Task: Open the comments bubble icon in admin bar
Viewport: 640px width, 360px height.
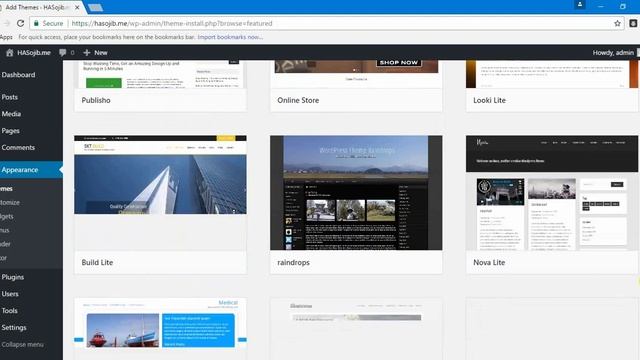Action: click(62, 53)
